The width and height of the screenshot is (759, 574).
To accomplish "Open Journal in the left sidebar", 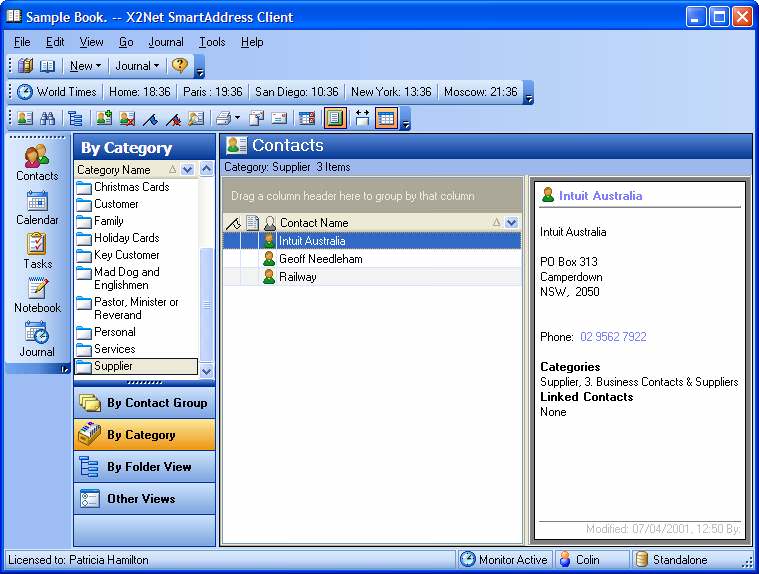I will point(37,339).
